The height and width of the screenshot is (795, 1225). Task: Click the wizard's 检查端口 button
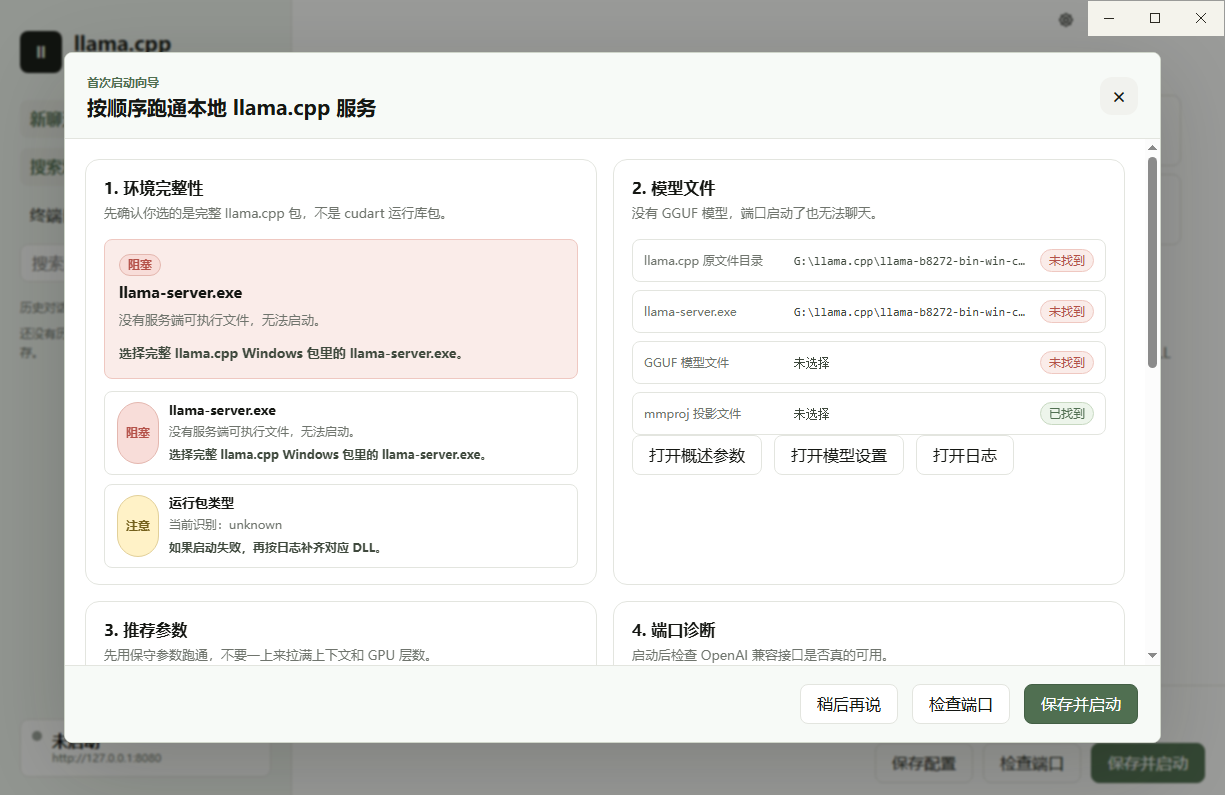(x=960, y=704)
